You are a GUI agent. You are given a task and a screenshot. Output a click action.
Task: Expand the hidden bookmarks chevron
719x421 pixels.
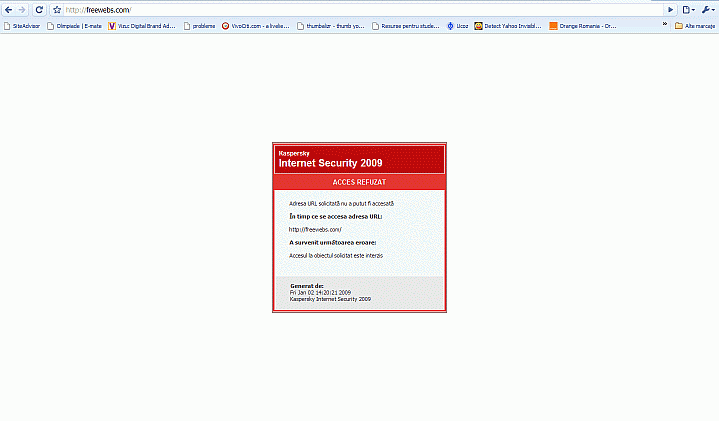(664, 24)
